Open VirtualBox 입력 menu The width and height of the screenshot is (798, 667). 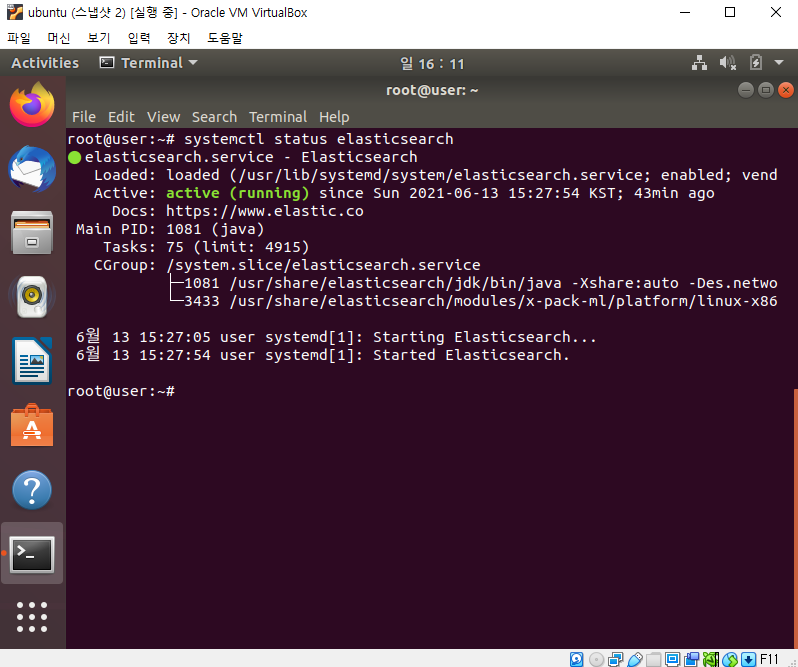(139, 38)
